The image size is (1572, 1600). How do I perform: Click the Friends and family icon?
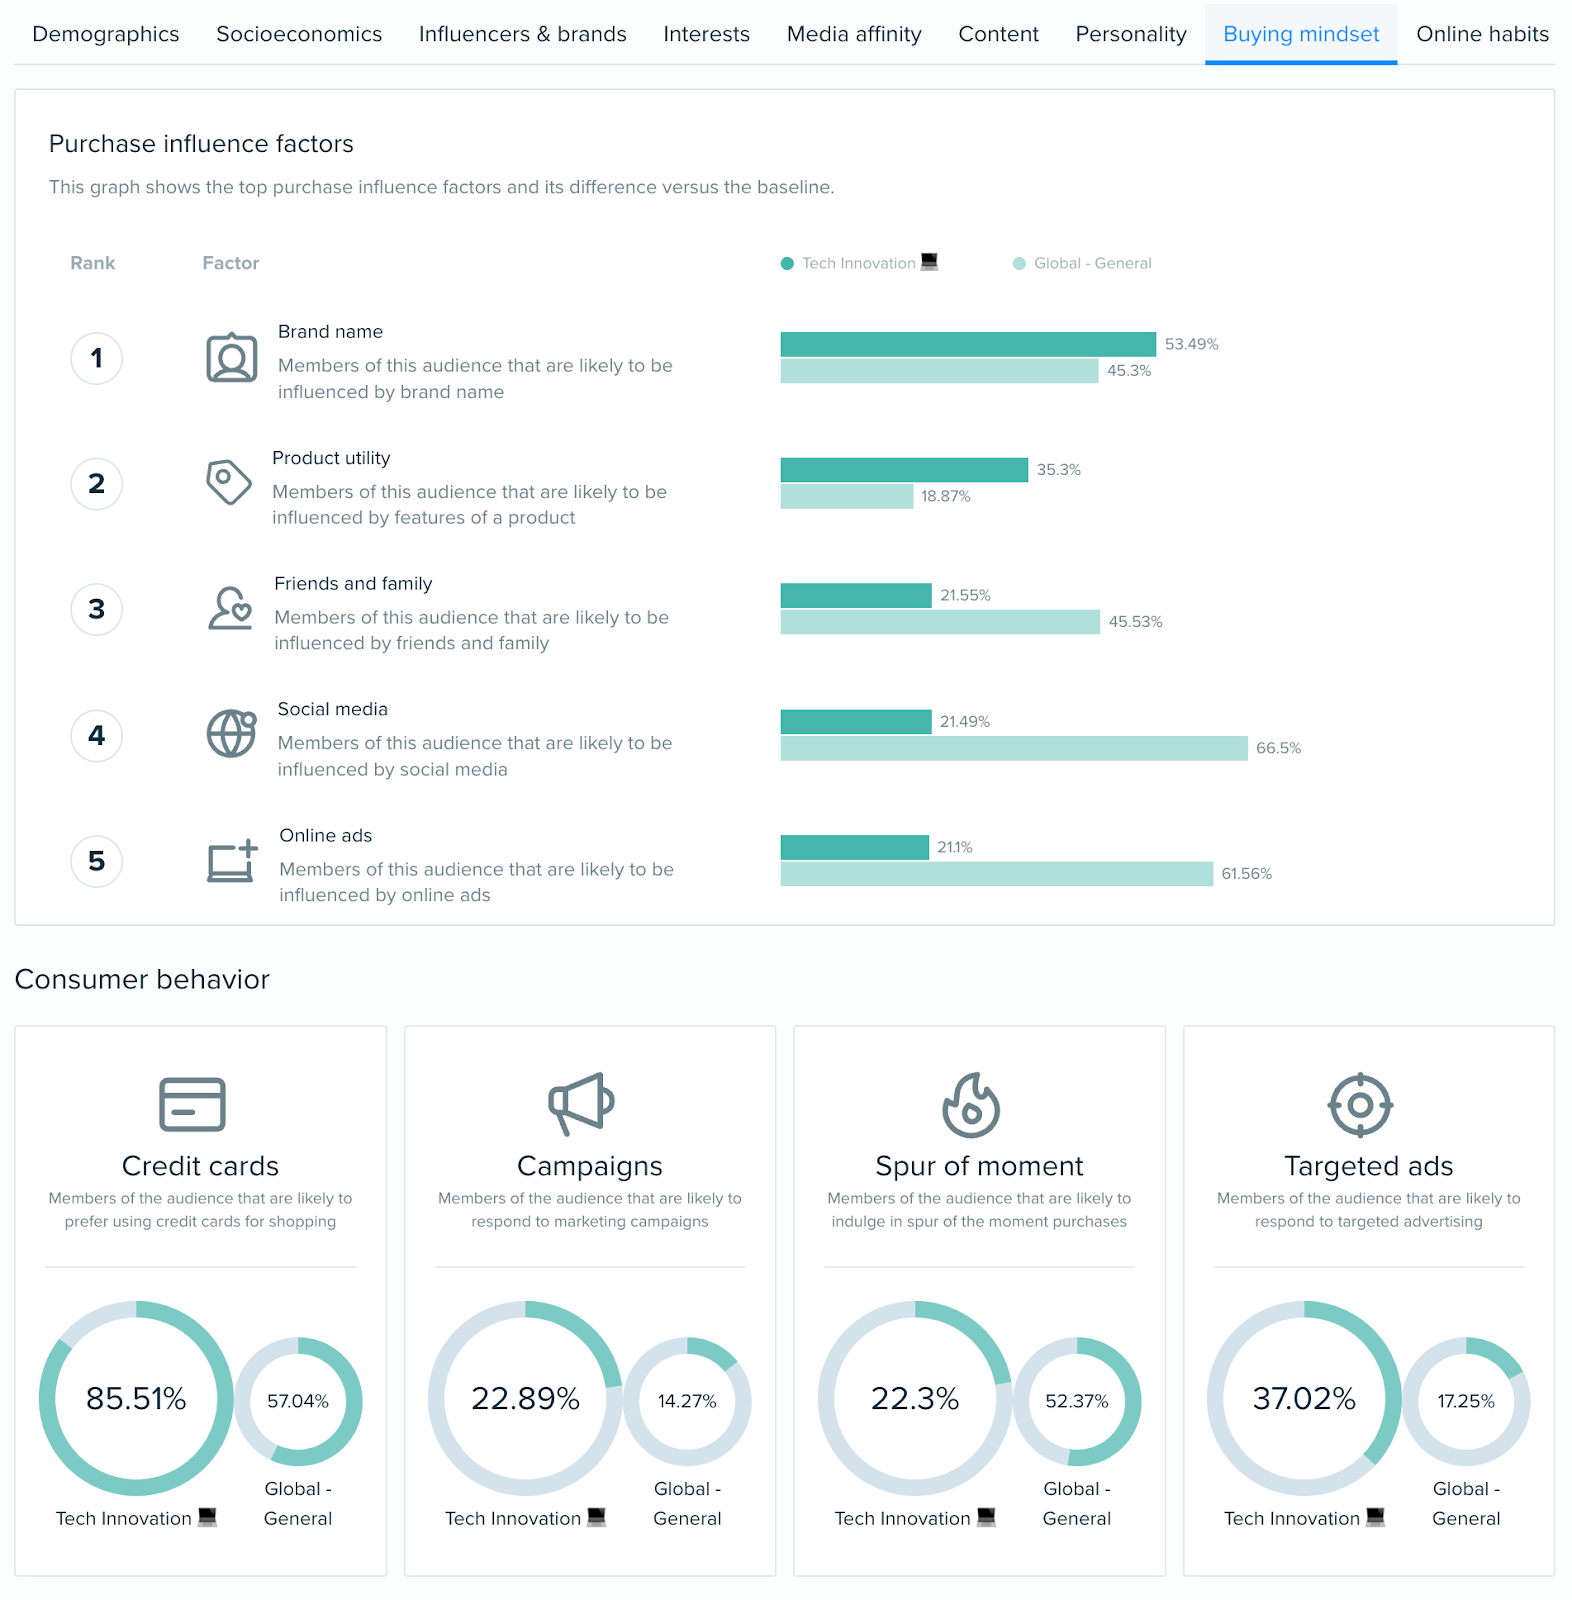click(x=230, y=608)
